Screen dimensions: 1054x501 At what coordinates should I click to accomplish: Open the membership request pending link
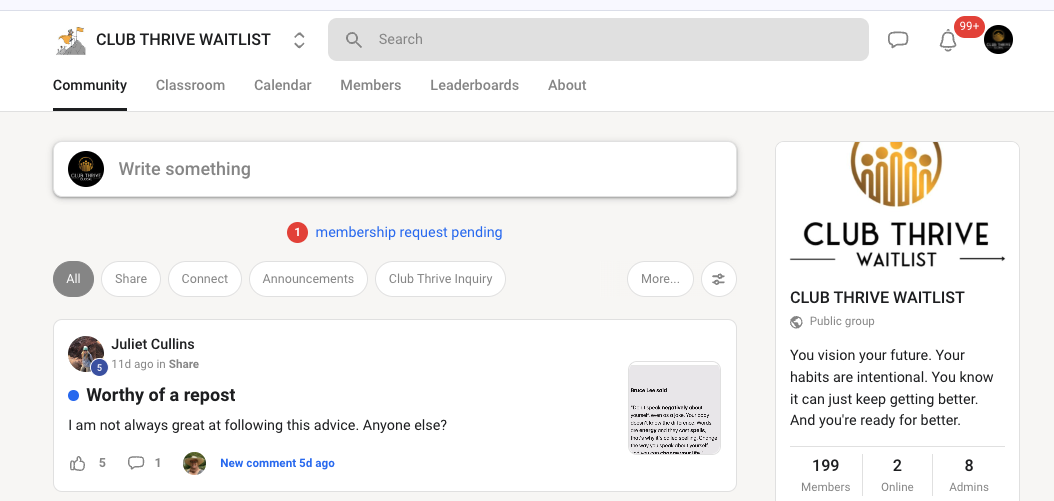click(x=408, y=232)
